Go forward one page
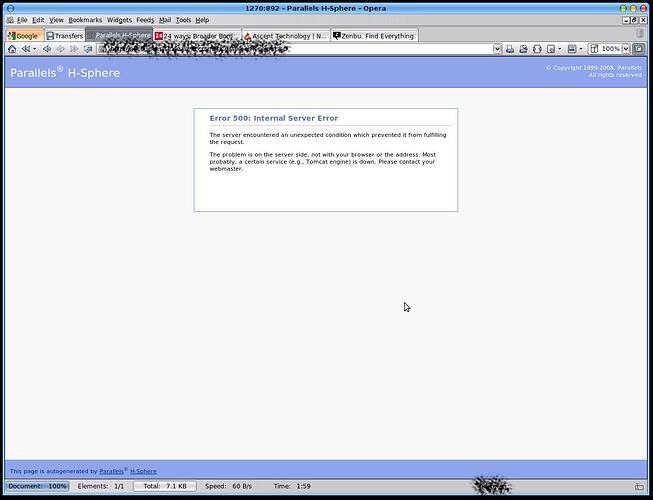 click(x=60, y=49)
